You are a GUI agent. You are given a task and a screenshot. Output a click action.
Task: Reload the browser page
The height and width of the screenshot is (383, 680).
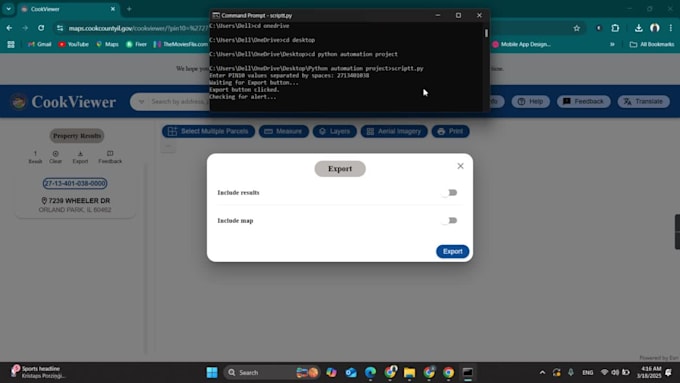click(41, 28)
